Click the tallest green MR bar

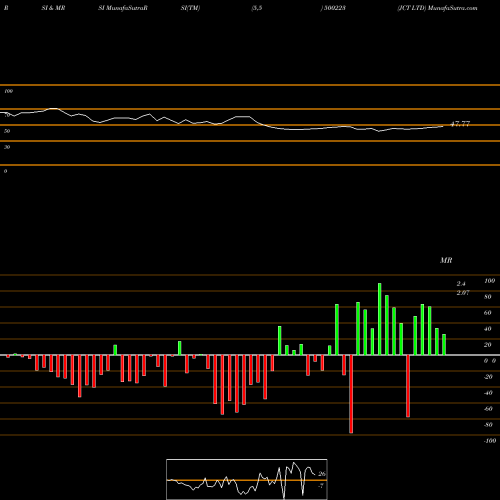380,319
